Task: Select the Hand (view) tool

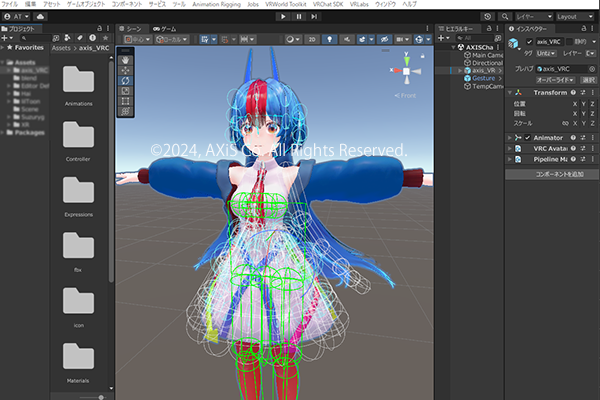Action: pyautogui.click(x=125, y=60)
